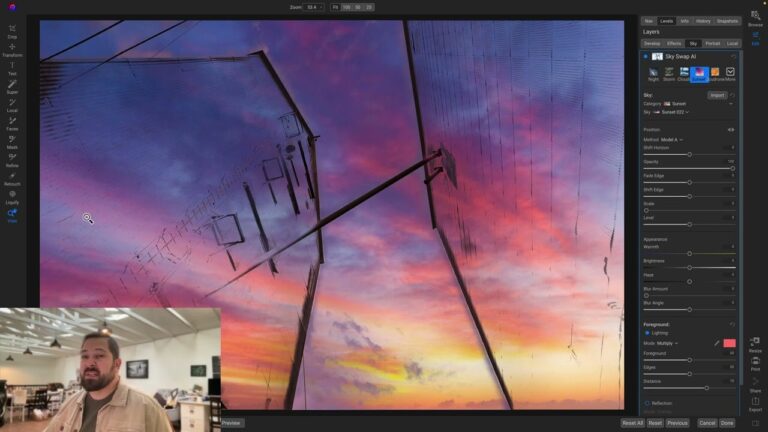Select the Liquify tool
Image resolution: width=768 pixels, height=432 pixels.
pos(12,197)
